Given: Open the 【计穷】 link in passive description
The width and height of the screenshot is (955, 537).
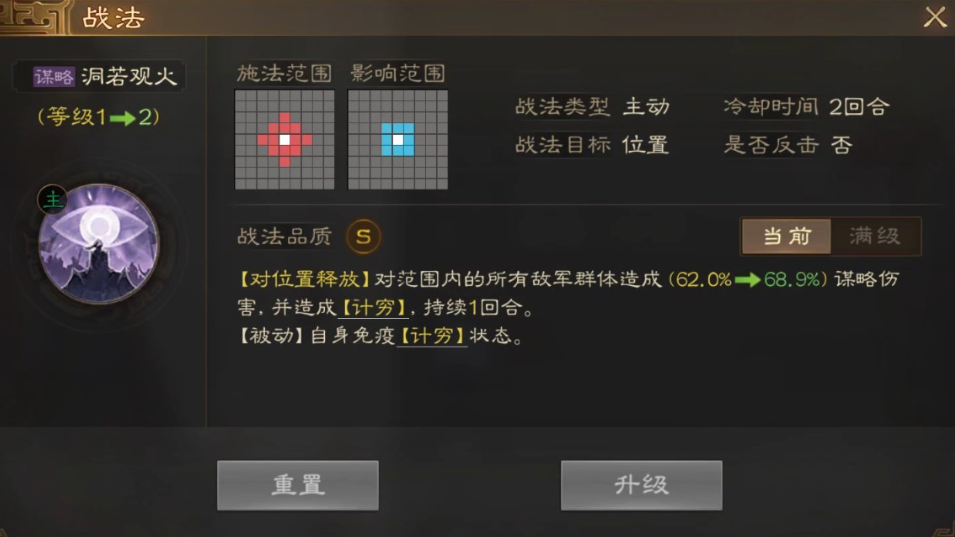Looking at the screenshot, I should coord(432,335).
